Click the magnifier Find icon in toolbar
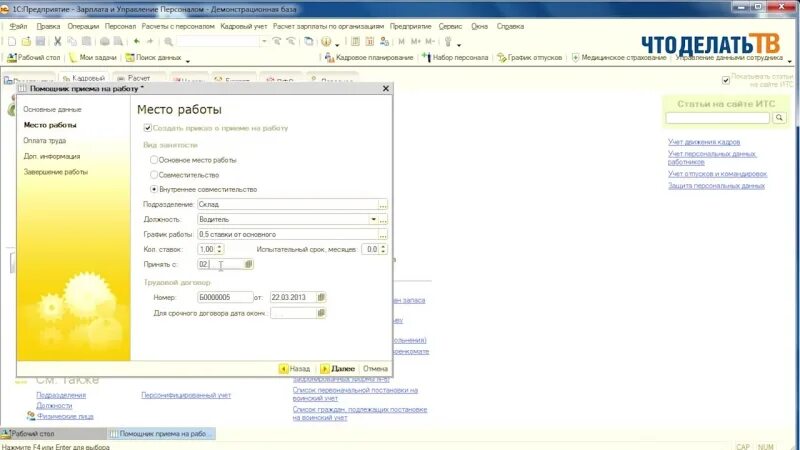This screenshot has height=450, width=800. (168, 41)
